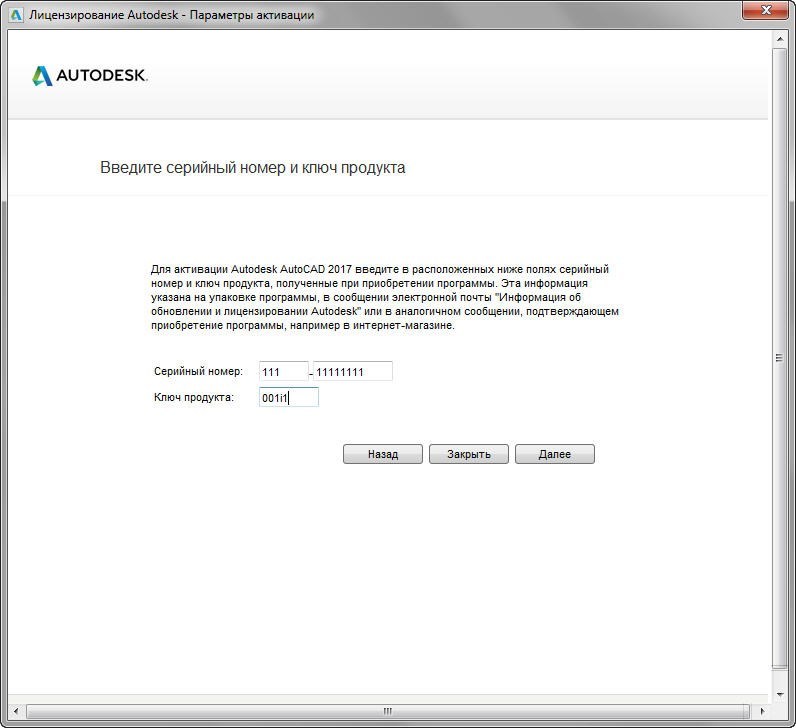
Task: Focus the first serial number field
Action: click(283, 371)
